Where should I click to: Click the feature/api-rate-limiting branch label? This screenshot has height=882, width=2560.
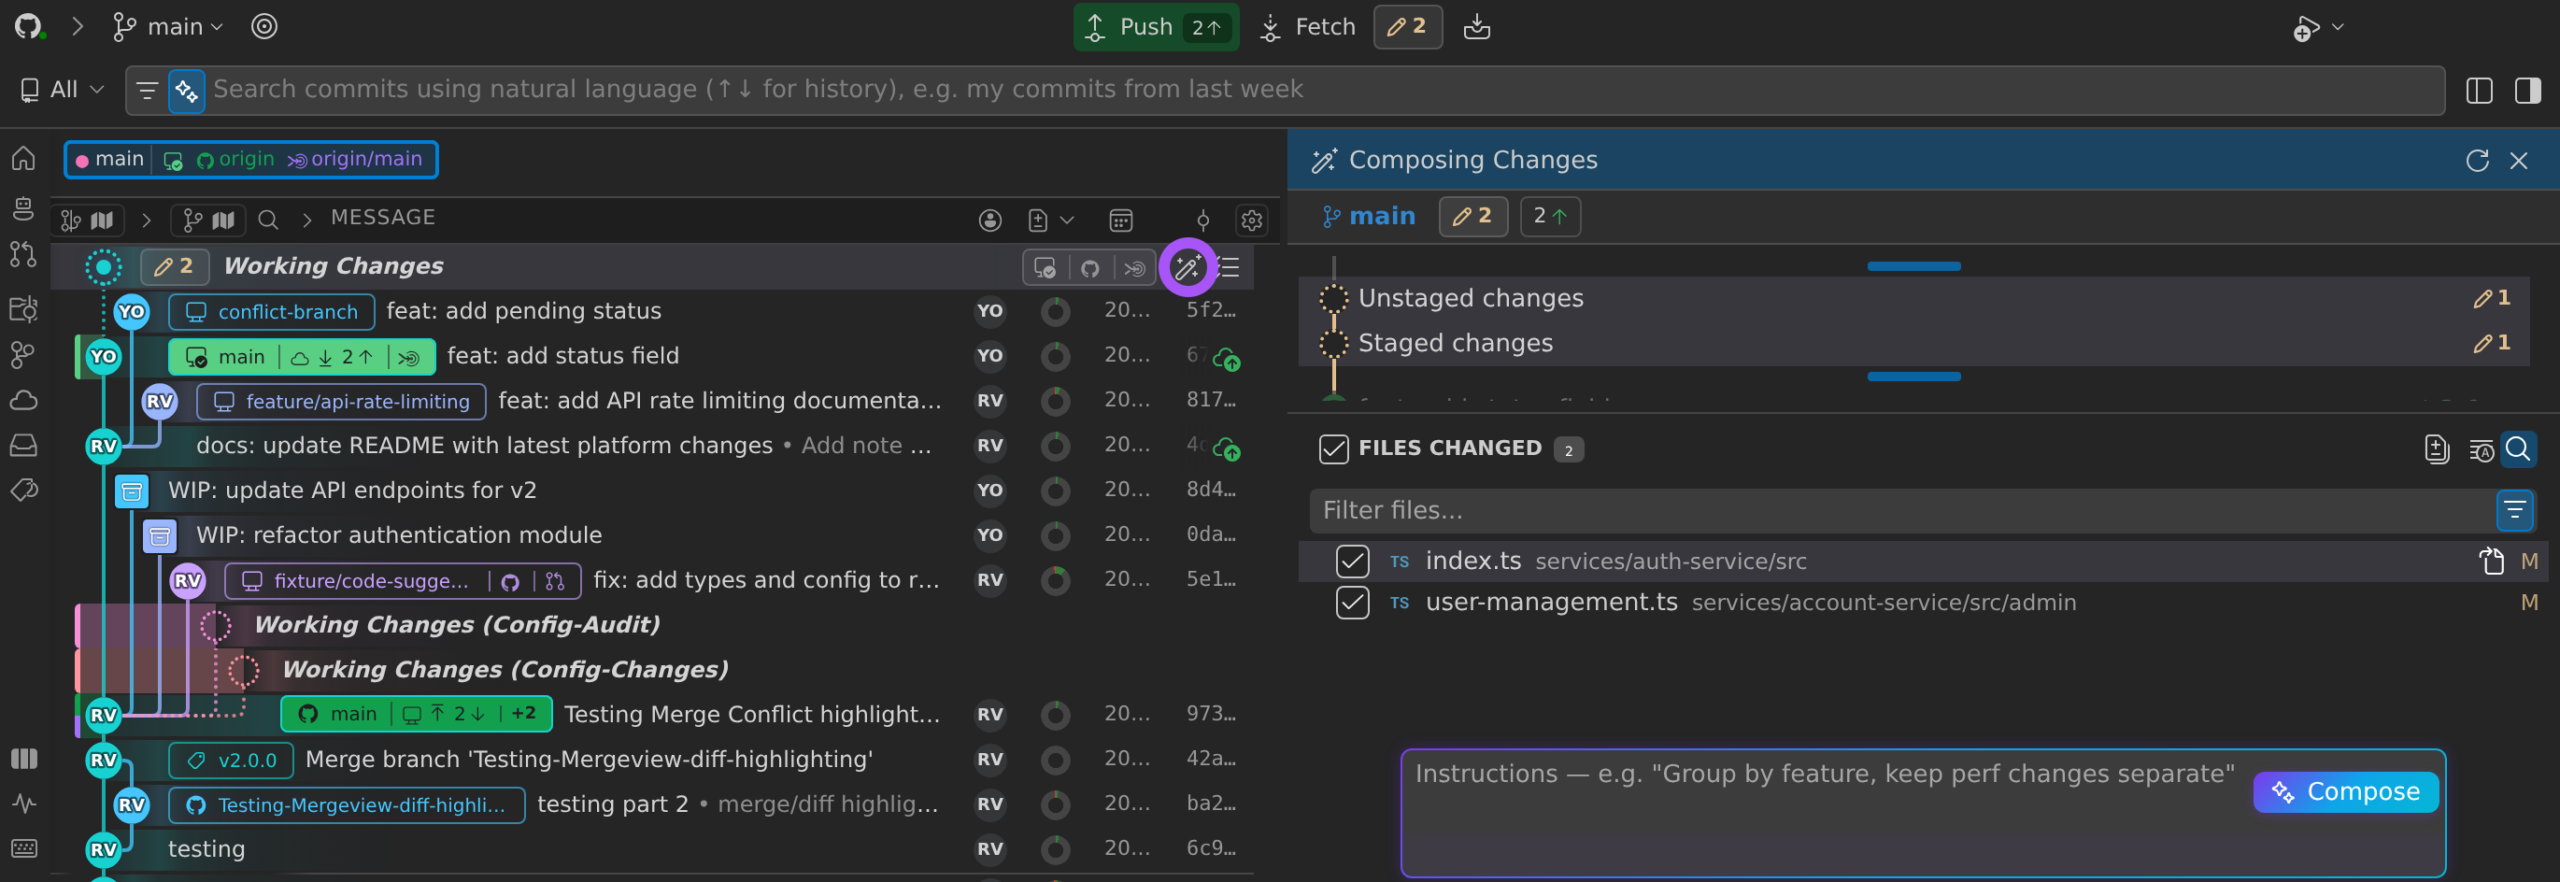point(341,402)
